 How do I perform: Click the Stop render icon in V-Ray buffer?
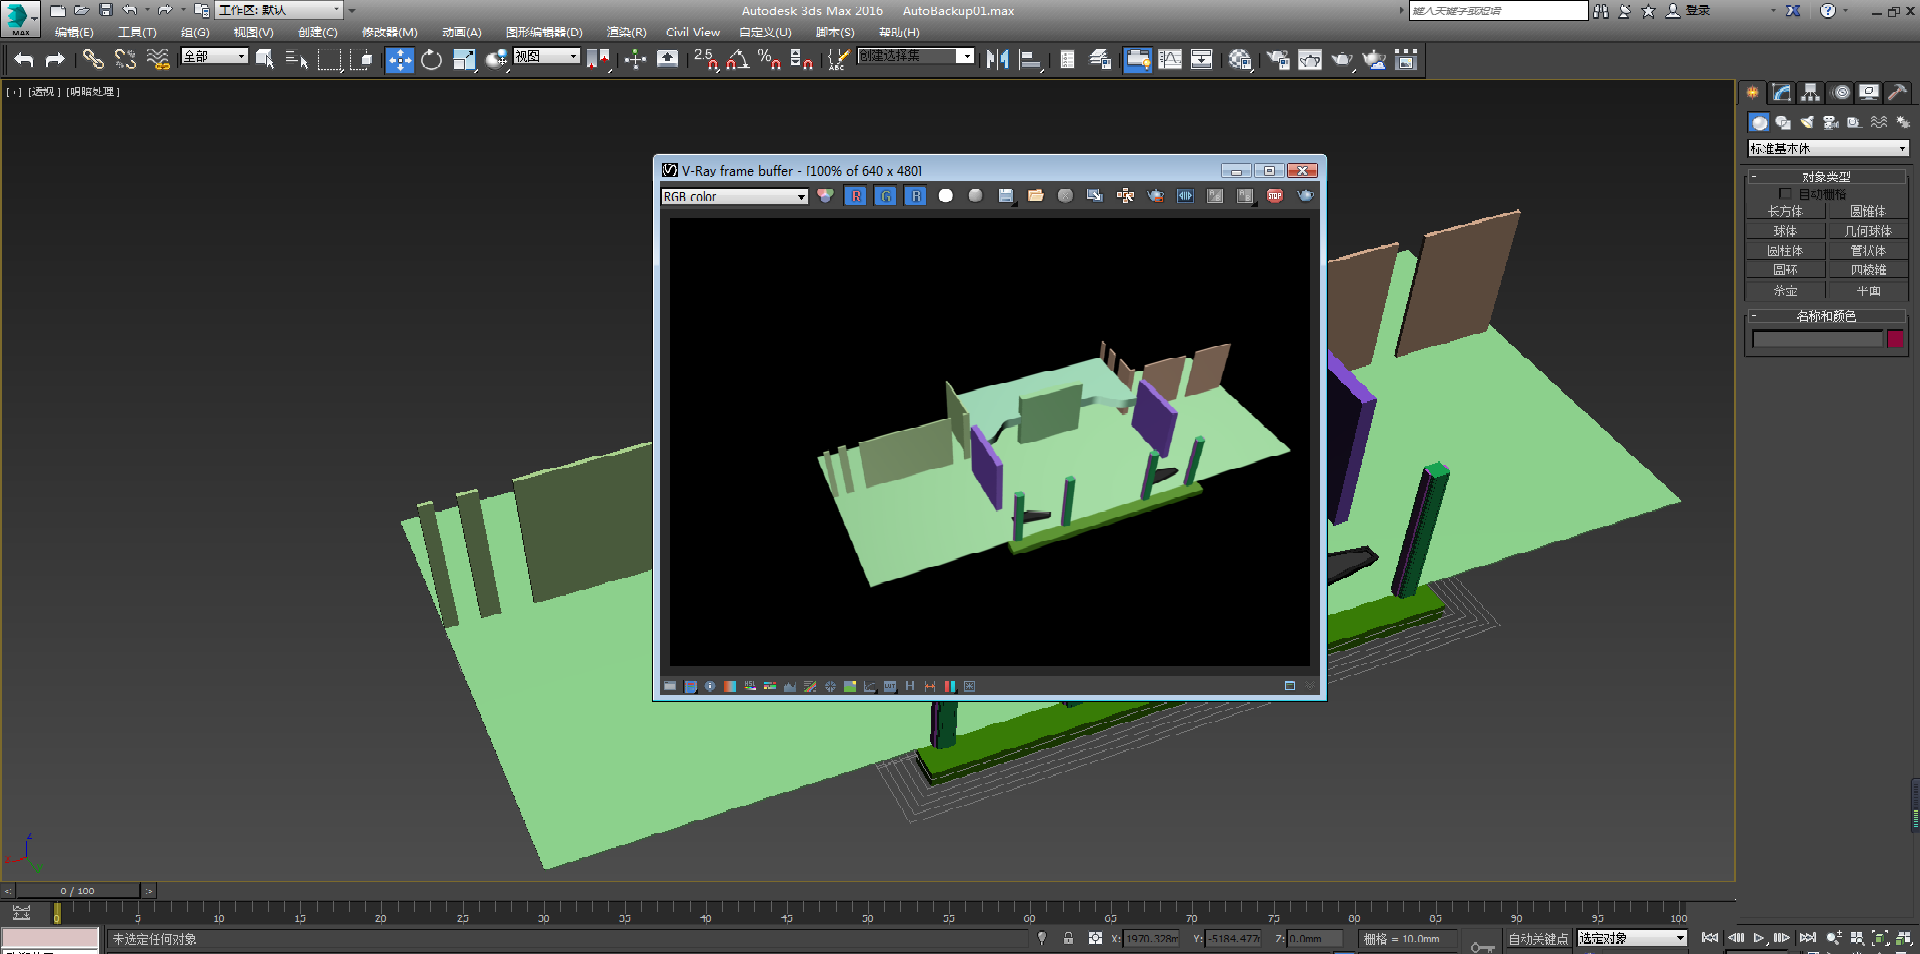point(1274,196)
